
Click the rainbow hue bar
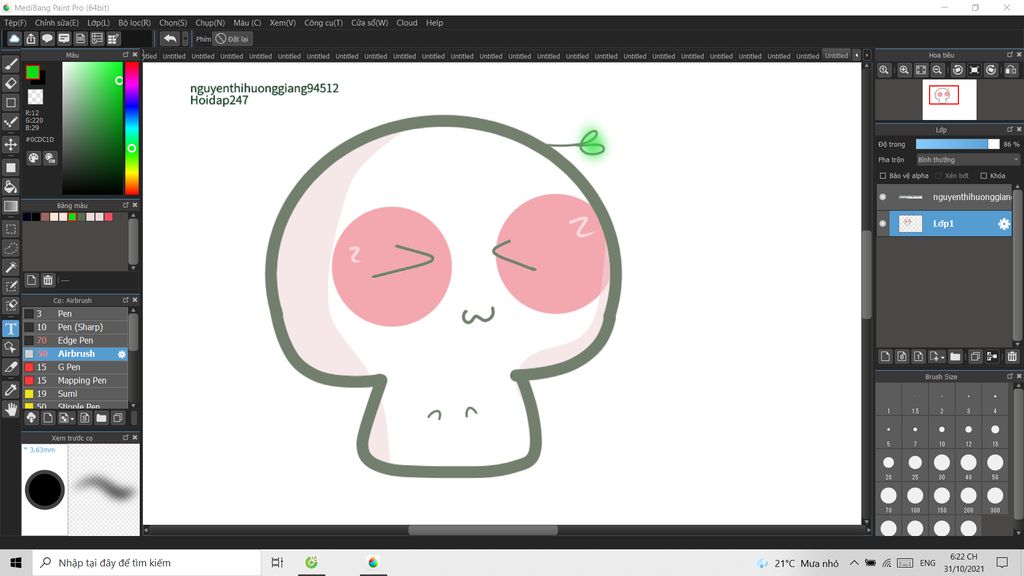tap(132, 128)
